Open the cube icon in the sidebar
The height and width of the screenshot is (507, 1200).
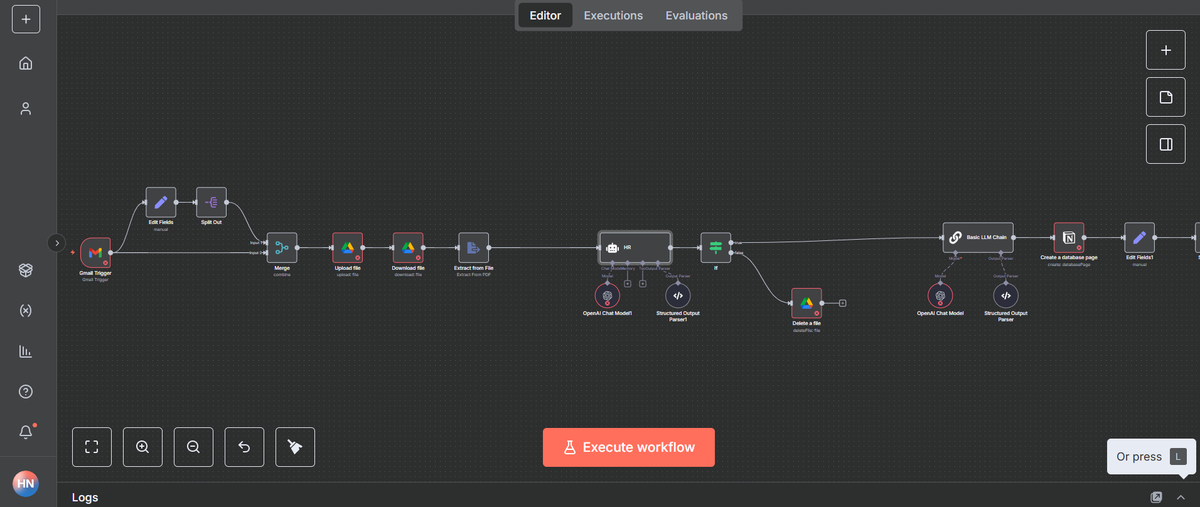pos(26,270)
